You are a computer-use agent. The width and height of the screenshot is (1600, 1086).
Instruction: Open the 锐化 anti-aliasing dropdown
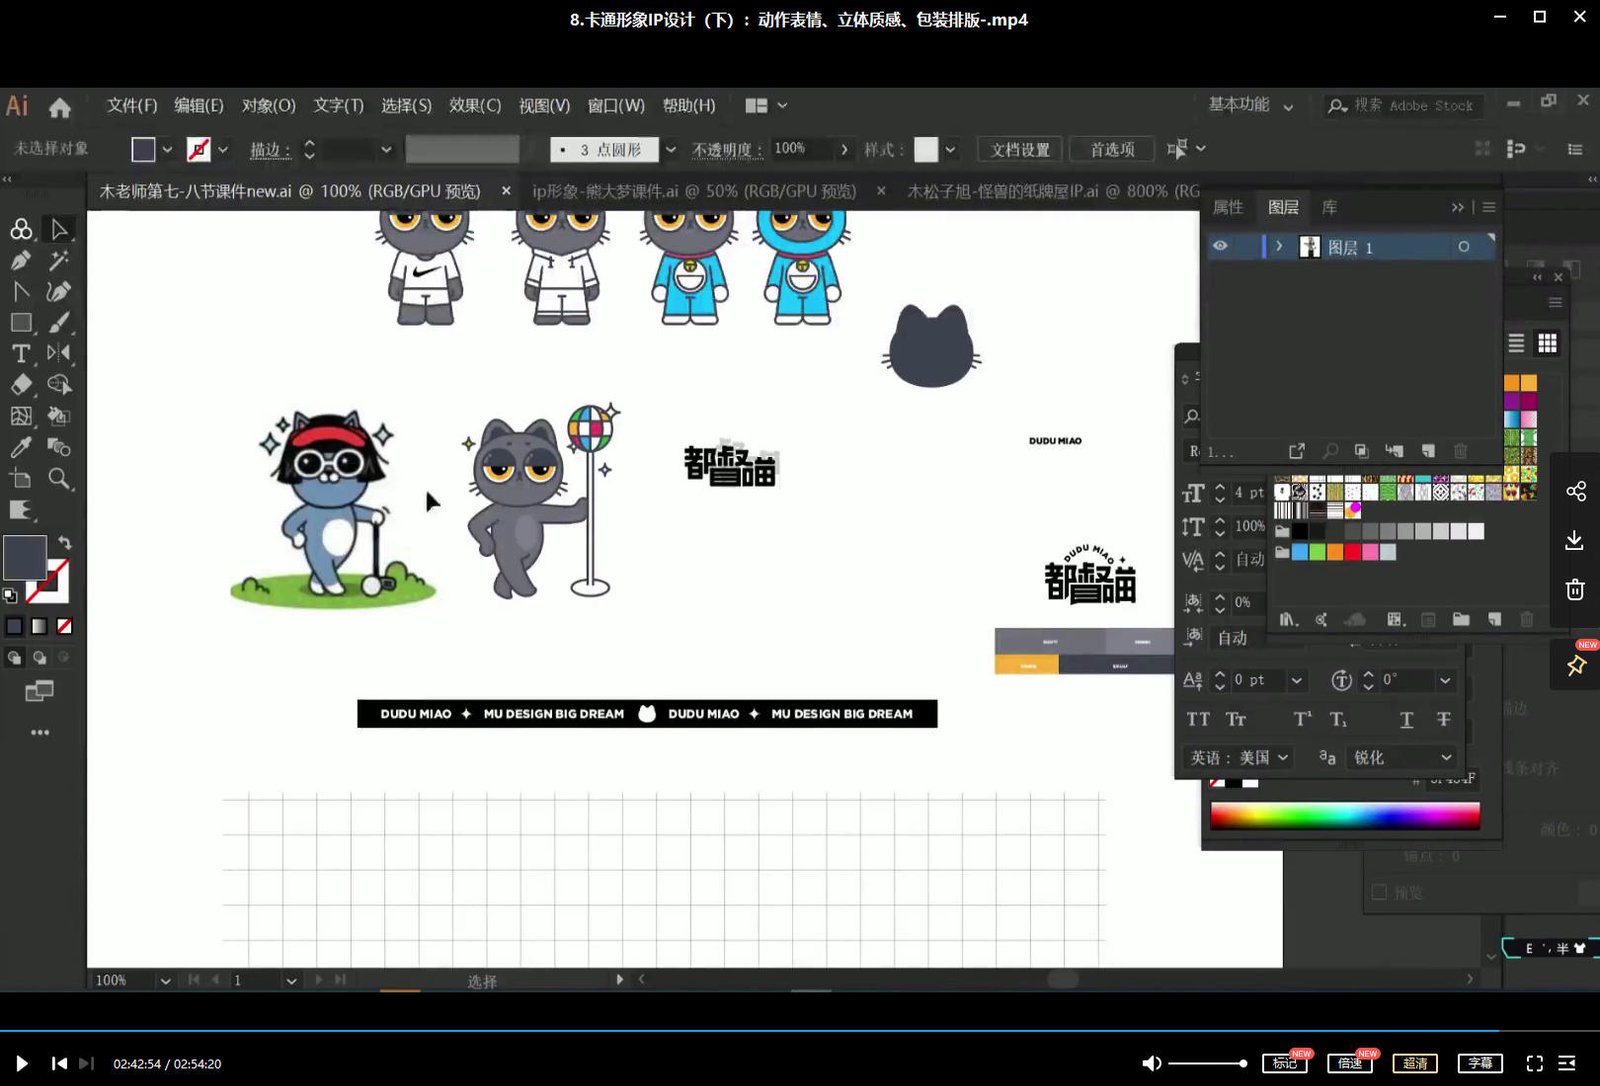tap(1401, 757)
